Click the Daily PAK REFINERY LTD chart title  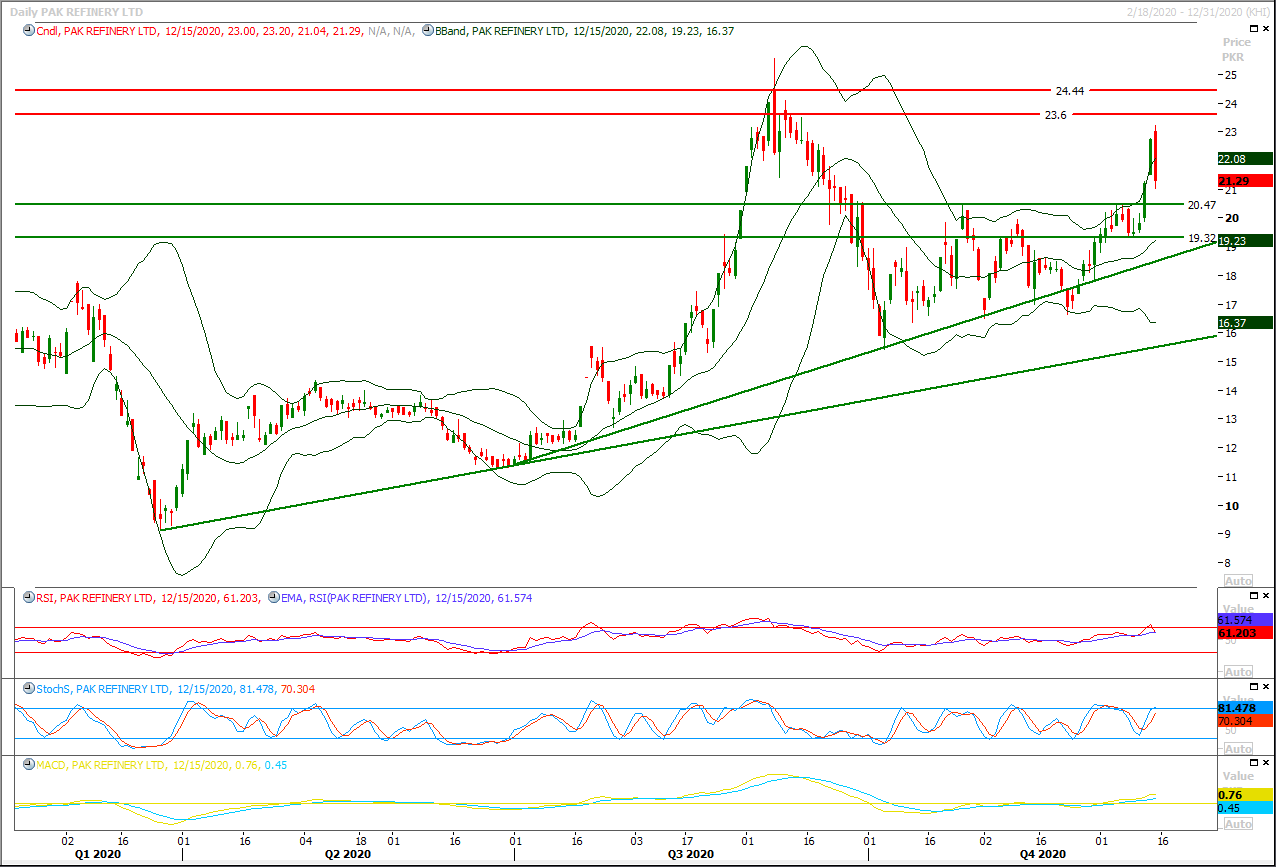pos(75,12)
